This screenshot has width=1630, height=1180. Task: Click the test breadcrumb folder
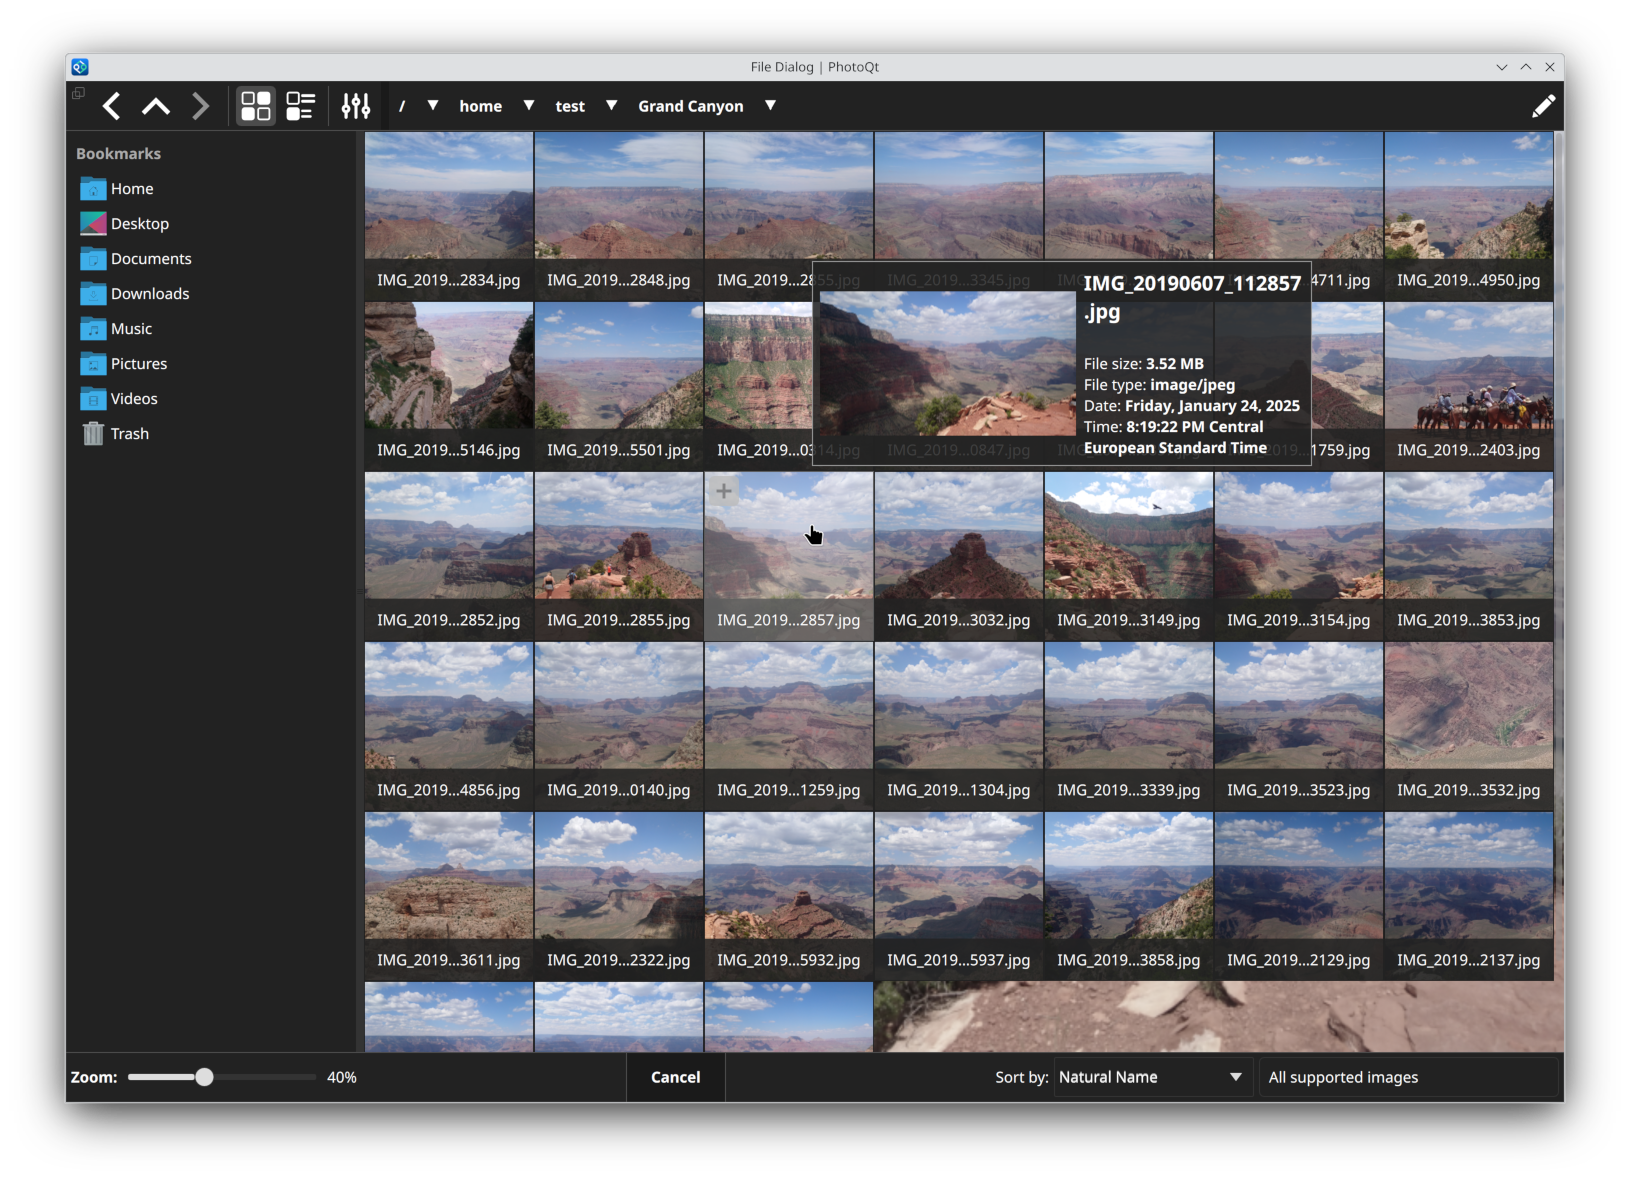click(x=570, y=106)
